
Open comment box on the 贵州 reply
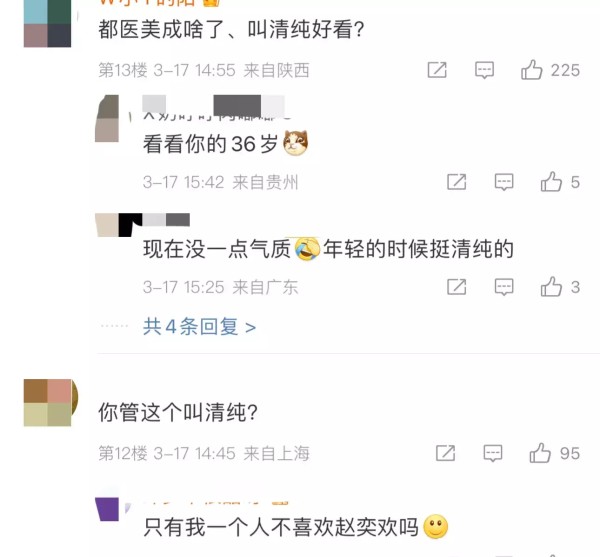point(504,182)
